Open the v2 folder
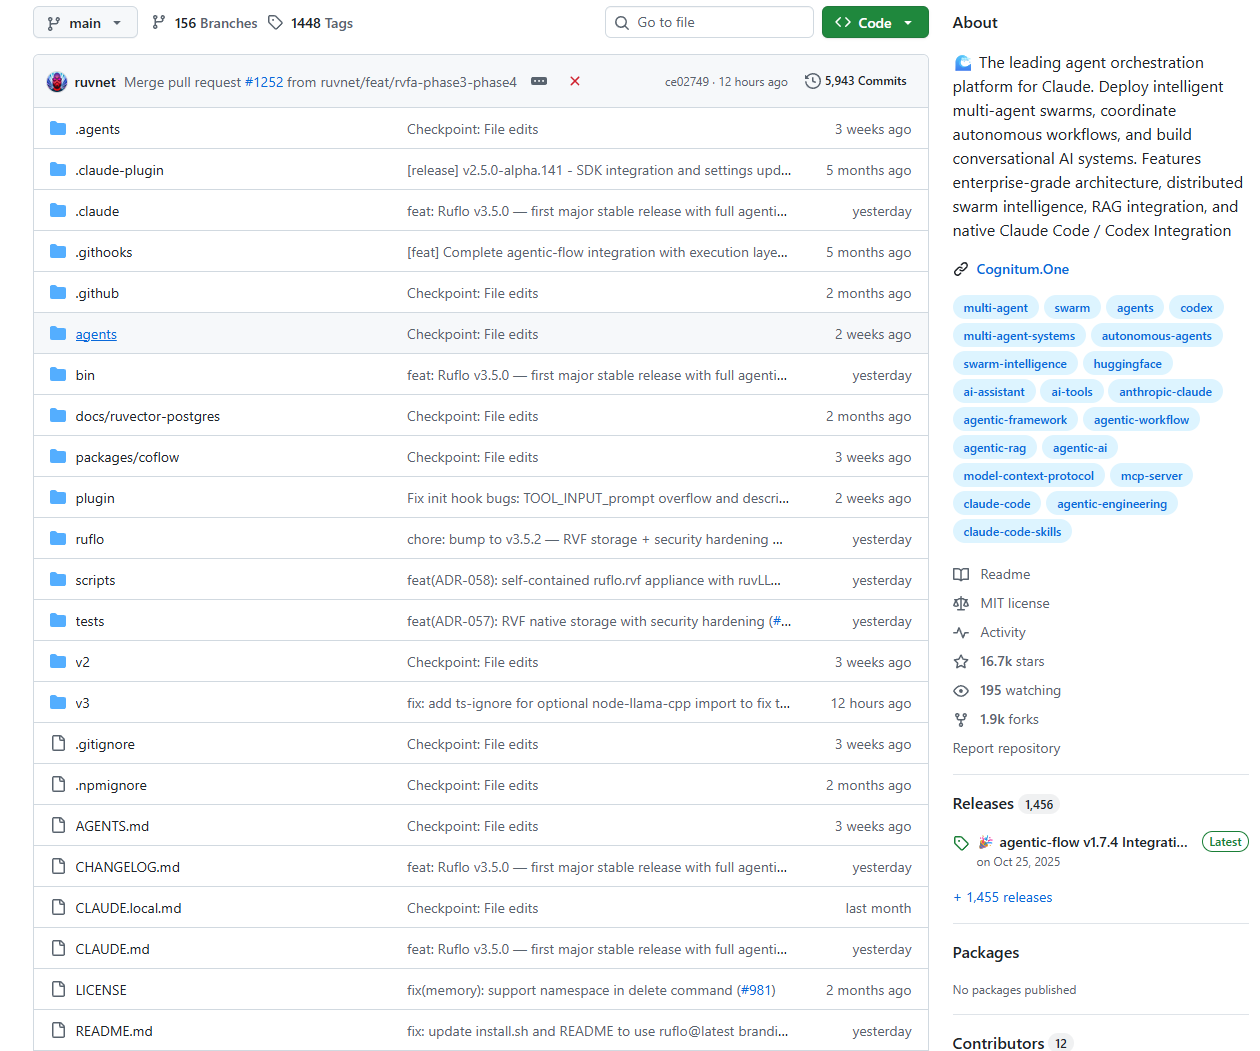Viewport: 1260px width, 1051px height. pyautogui.click(x=82, y=662)
